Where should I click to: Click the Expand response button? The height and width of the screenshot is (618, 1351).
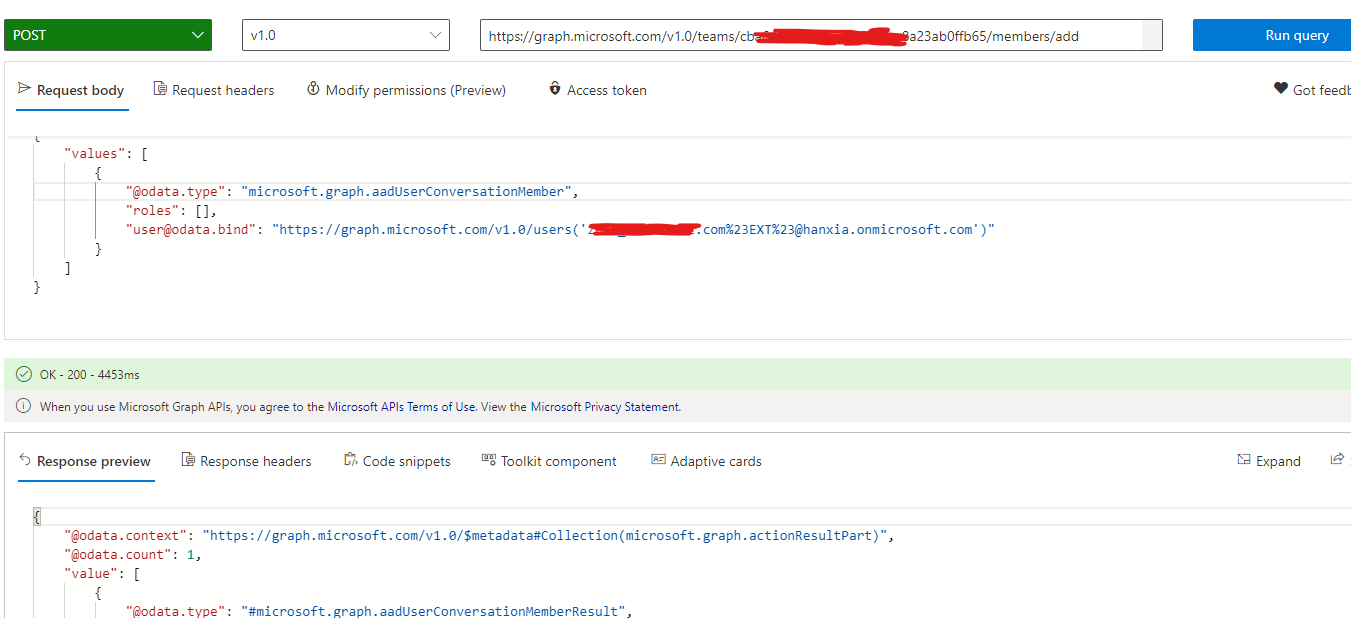(x=1269, y=461)
